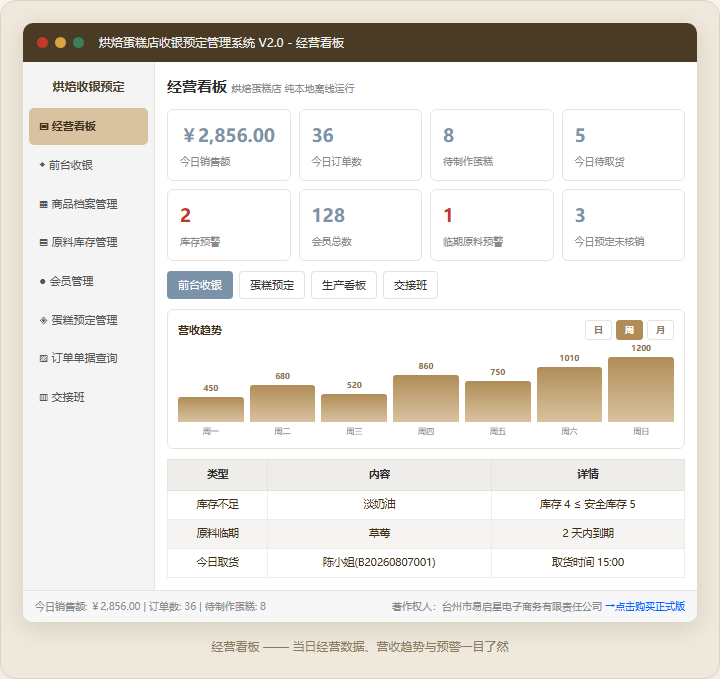Click the 周二 bar labeled 680
The image size is (720, 679).
[282, 404]
